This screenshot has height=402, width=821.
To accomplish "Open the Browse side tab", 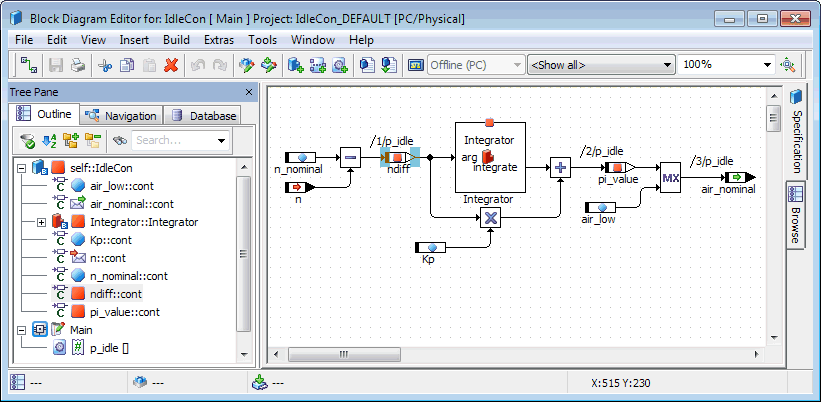I will click(796, 216).
